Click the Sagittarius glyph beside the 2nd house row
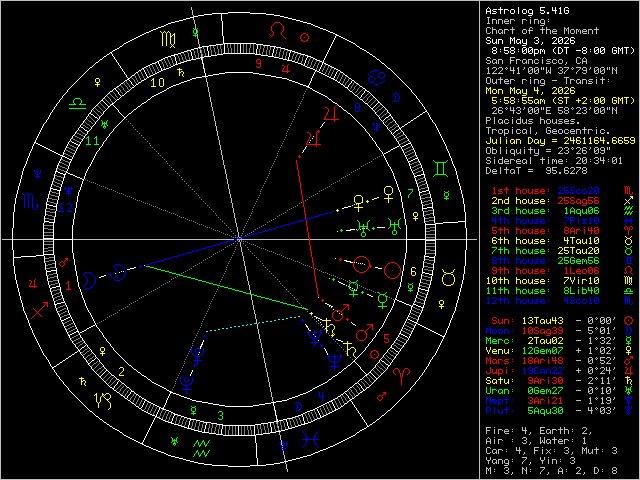Image resolution: width=640 pixels, height=480 pixels. [x=629, y=201]
